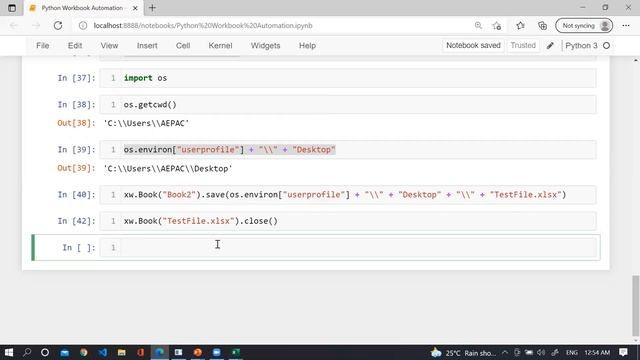Show hidden system tray icons
Viewport: 640px width, 360px height.
pyautogui.click(x=505, y=352)
